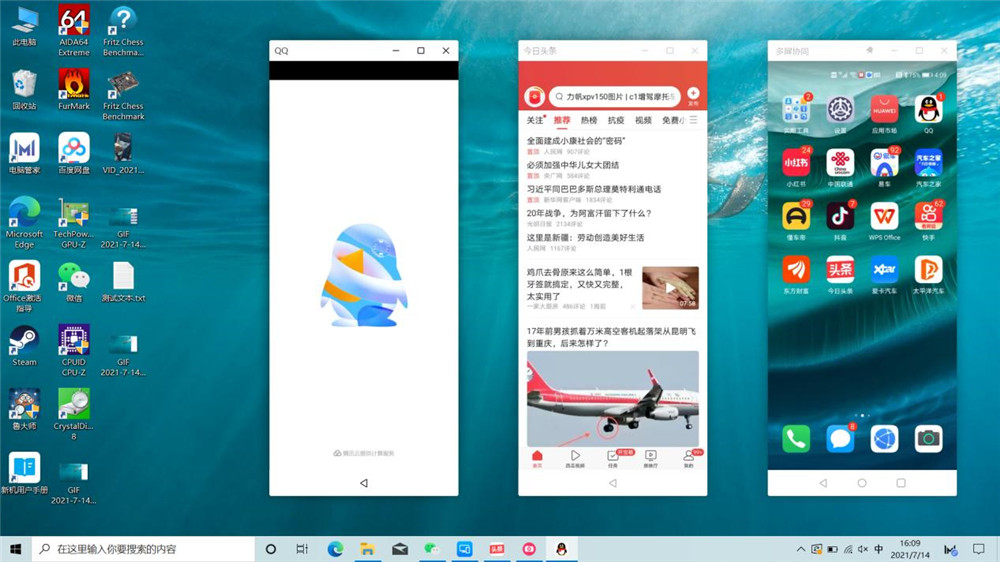Viewport: 1000px width, 562px height.
Task: Click the 发布 plus button in 今日头条
Action: click(693, 96)
